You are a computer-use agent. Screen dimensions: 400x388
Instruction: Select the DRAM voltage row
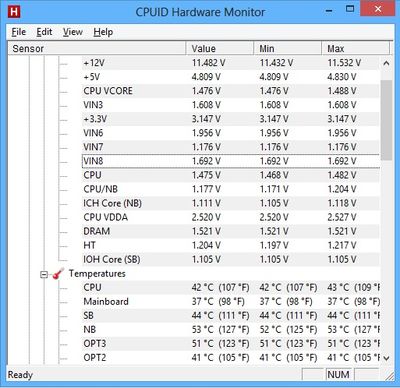point(231,231)
